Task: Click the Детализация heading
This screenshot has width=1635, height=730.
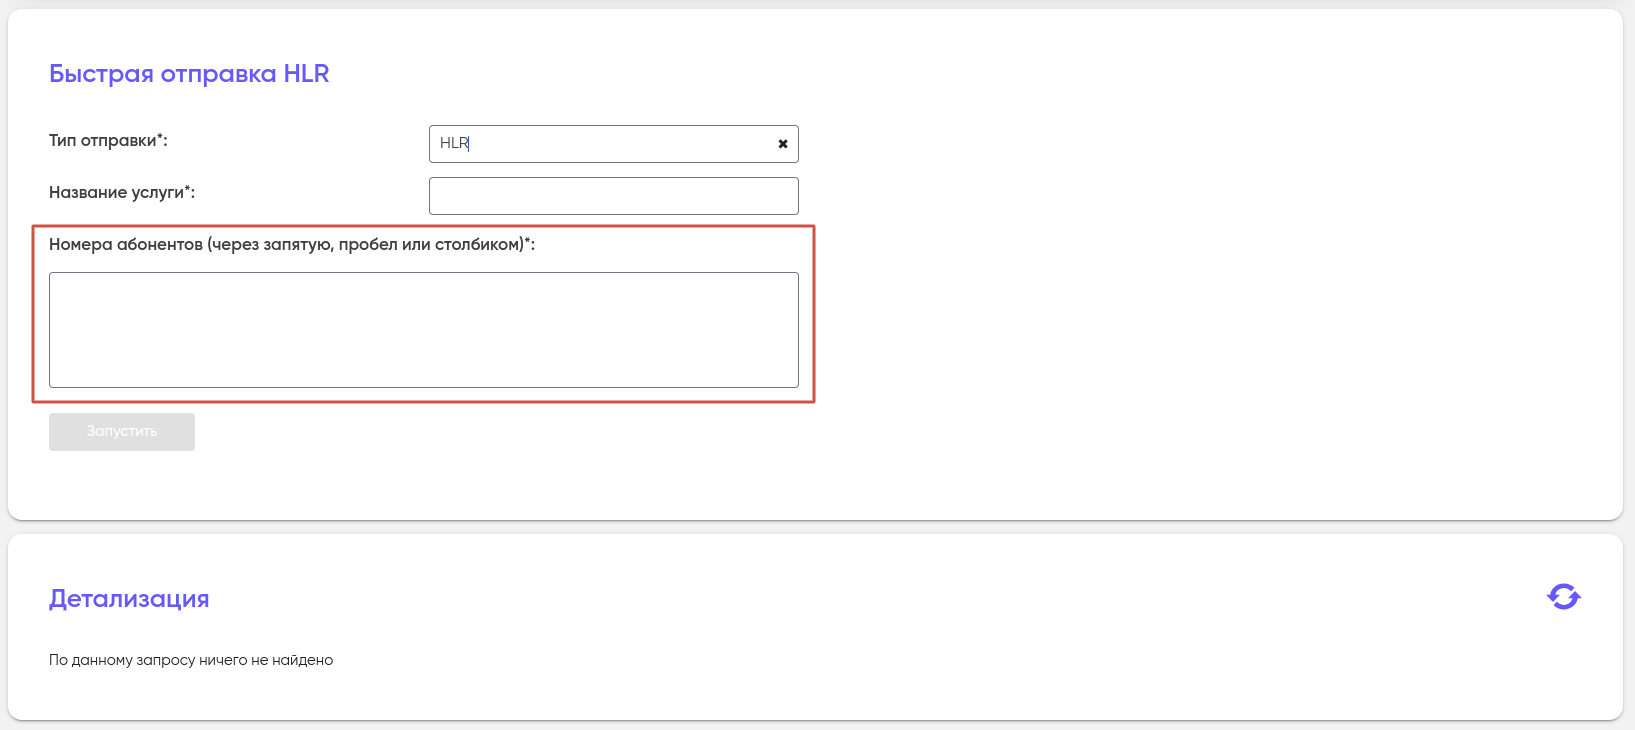Action: coord(129,599)
